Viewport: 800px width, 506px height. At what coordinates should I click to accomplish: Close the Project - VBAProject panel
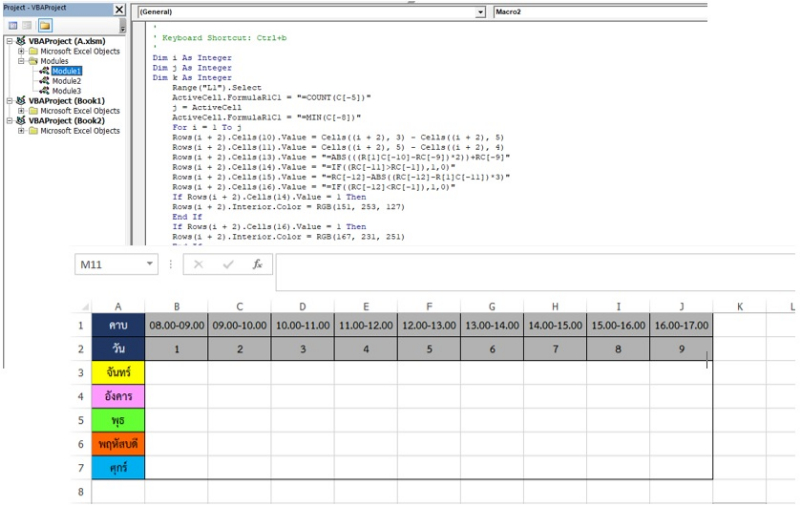(119, 9)
